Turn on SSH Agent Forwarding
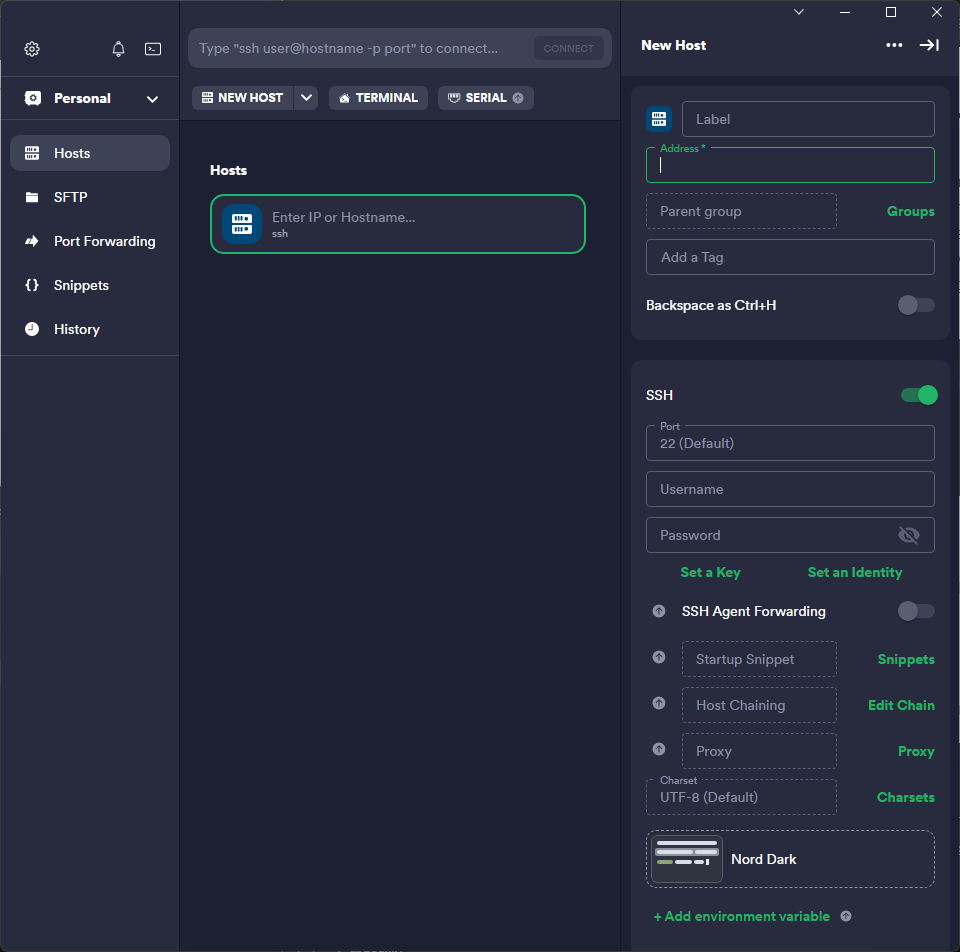This screenshot has width=960, height=952. [915, 611]
